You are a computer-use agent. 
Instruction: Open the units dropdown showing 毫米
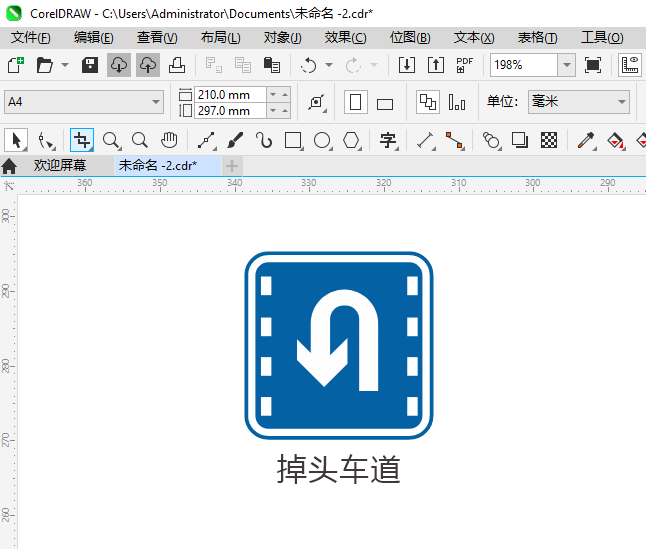click(x=579, y=102)
